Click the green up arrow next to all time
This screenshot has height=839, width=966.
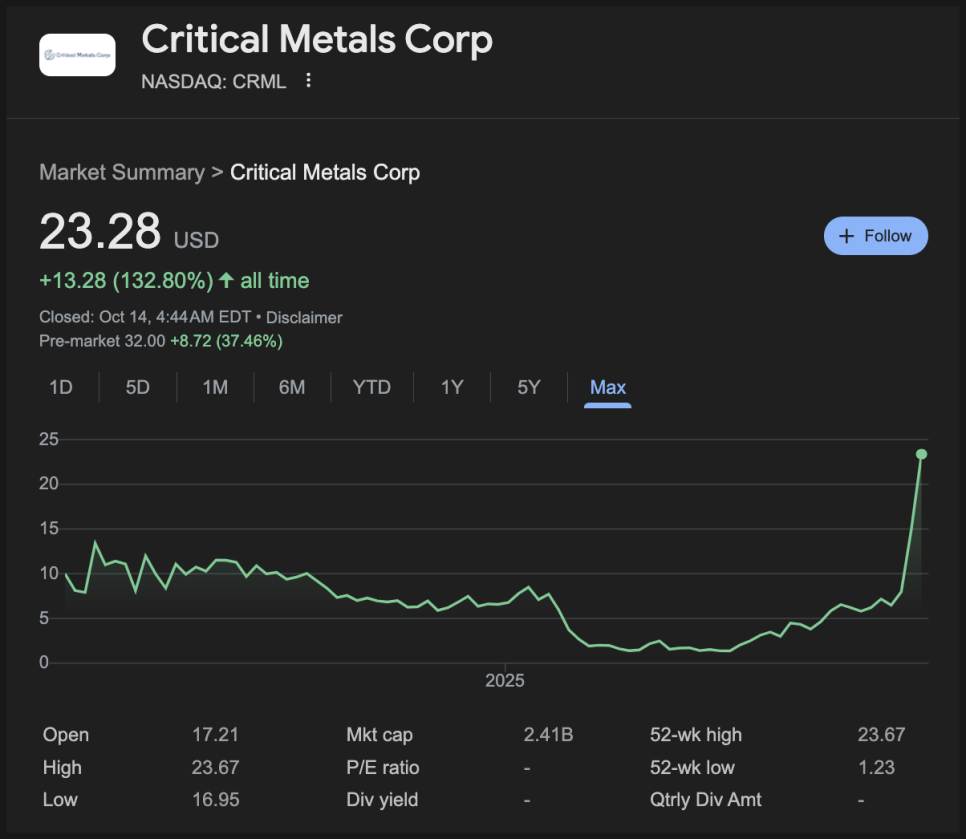tap(226, 281)
